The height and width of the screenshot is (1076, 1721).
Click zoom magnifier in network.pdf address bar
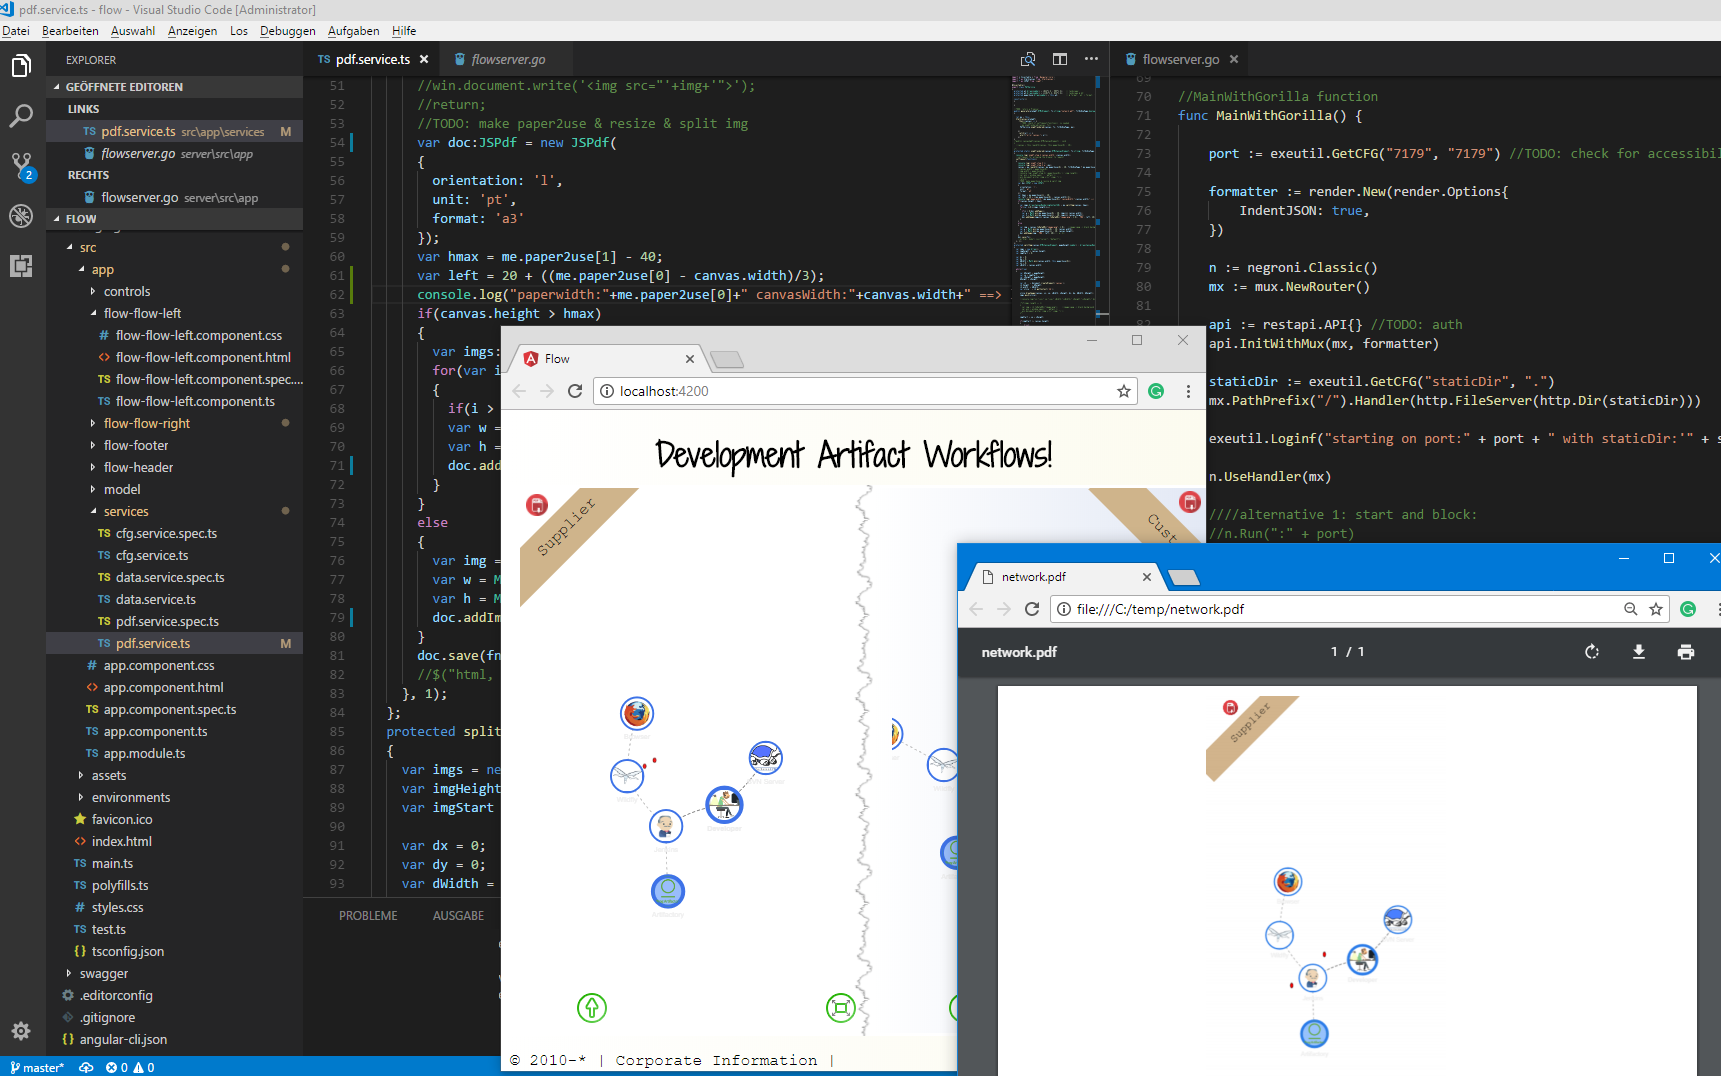[1631, 609]
